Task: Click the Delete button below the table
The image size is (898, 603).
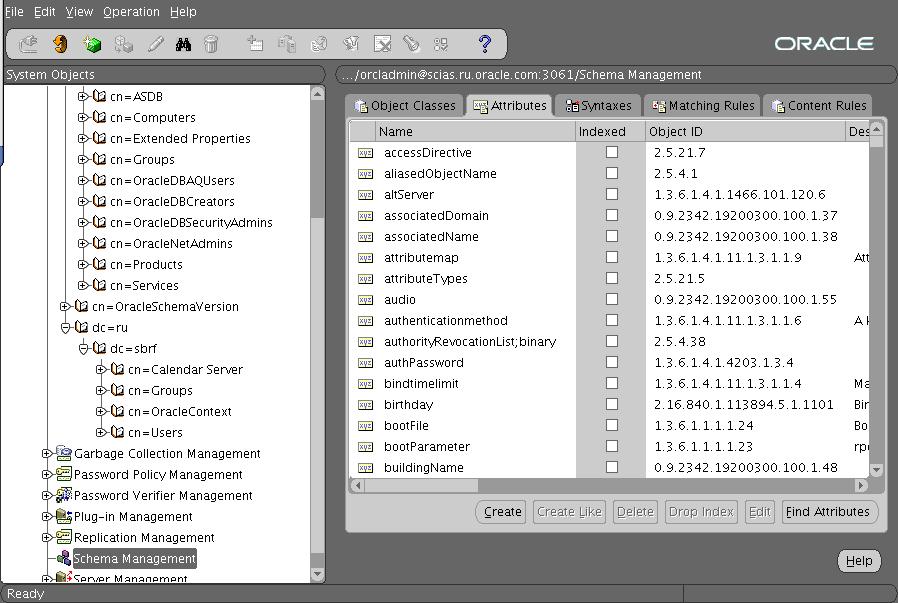Action: click(x=635, y=511)
